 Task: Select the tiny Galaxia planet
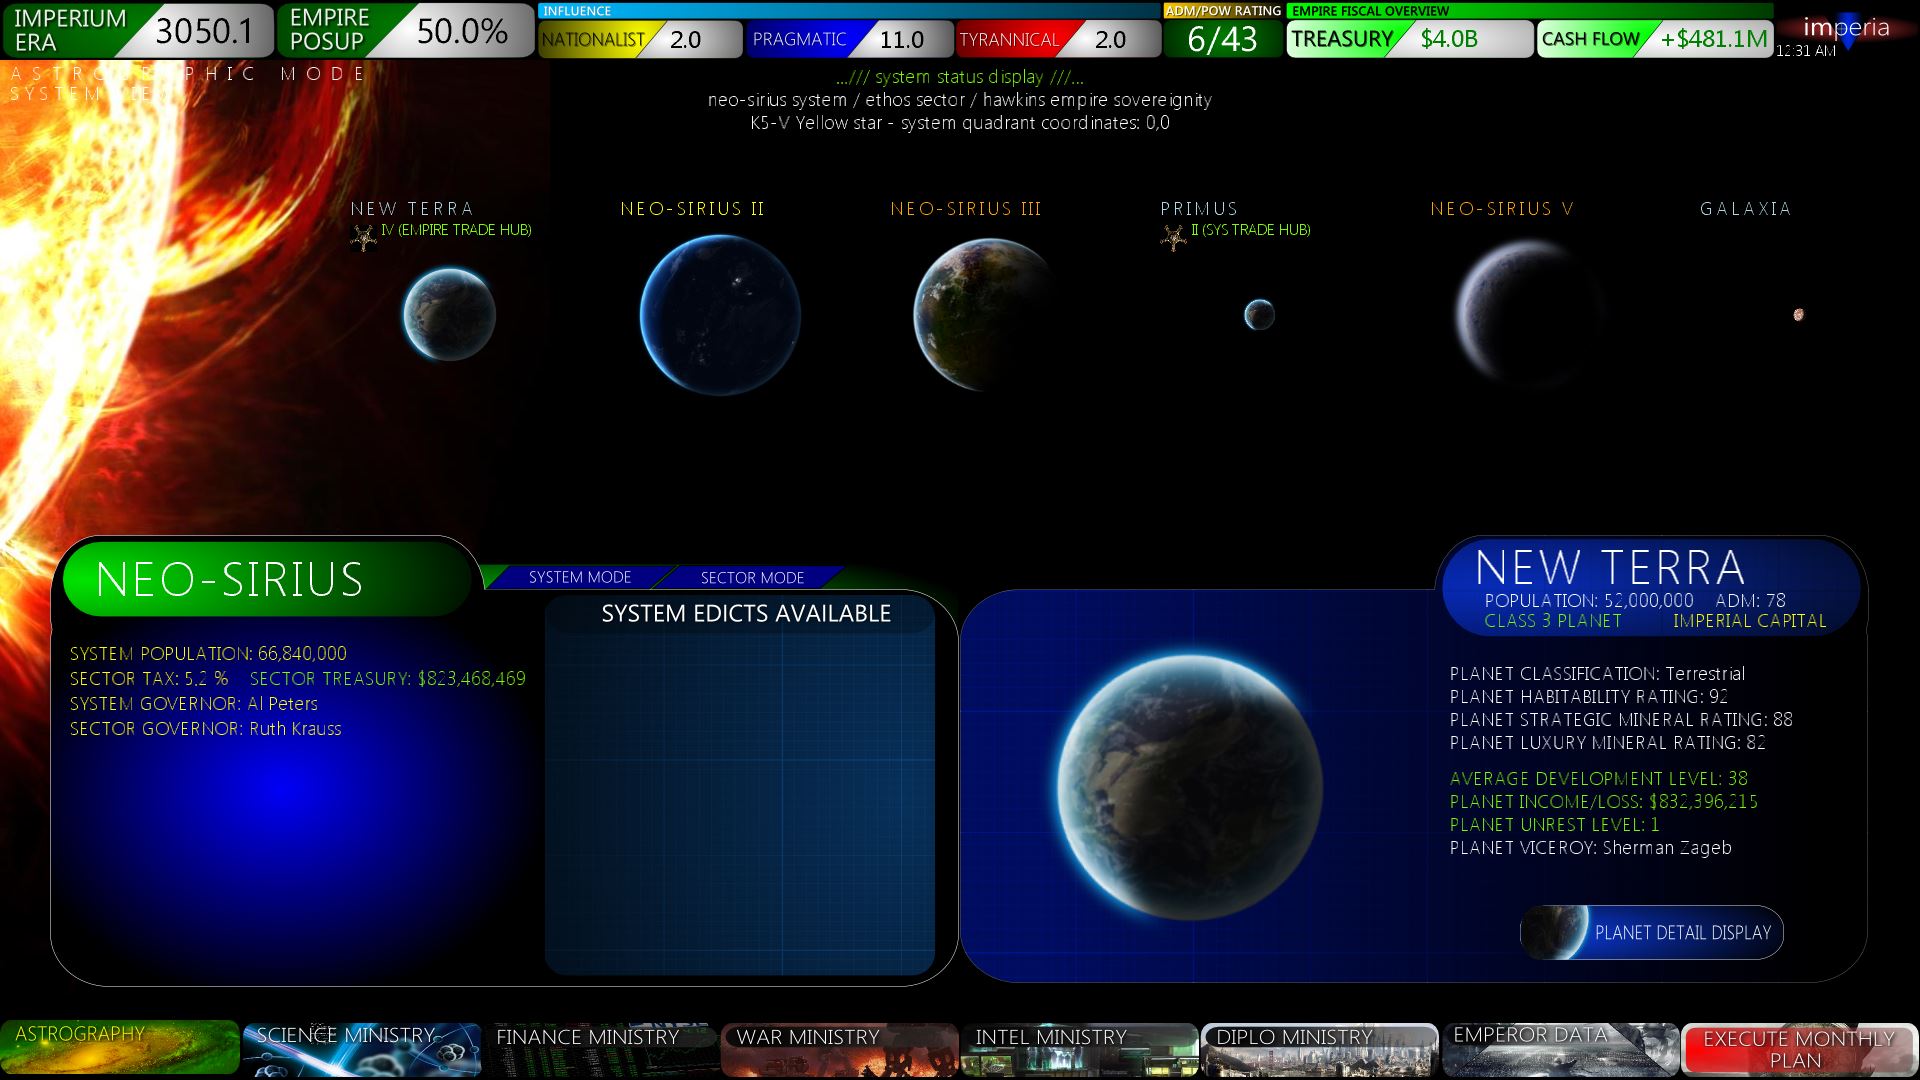[1798, 315]
